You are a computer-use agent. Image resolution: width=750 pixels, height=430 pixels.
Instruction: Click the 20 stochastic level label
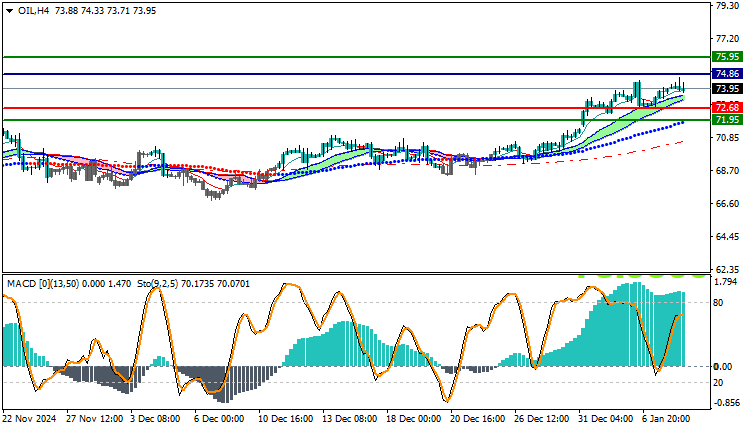click(x=718, y=383)
